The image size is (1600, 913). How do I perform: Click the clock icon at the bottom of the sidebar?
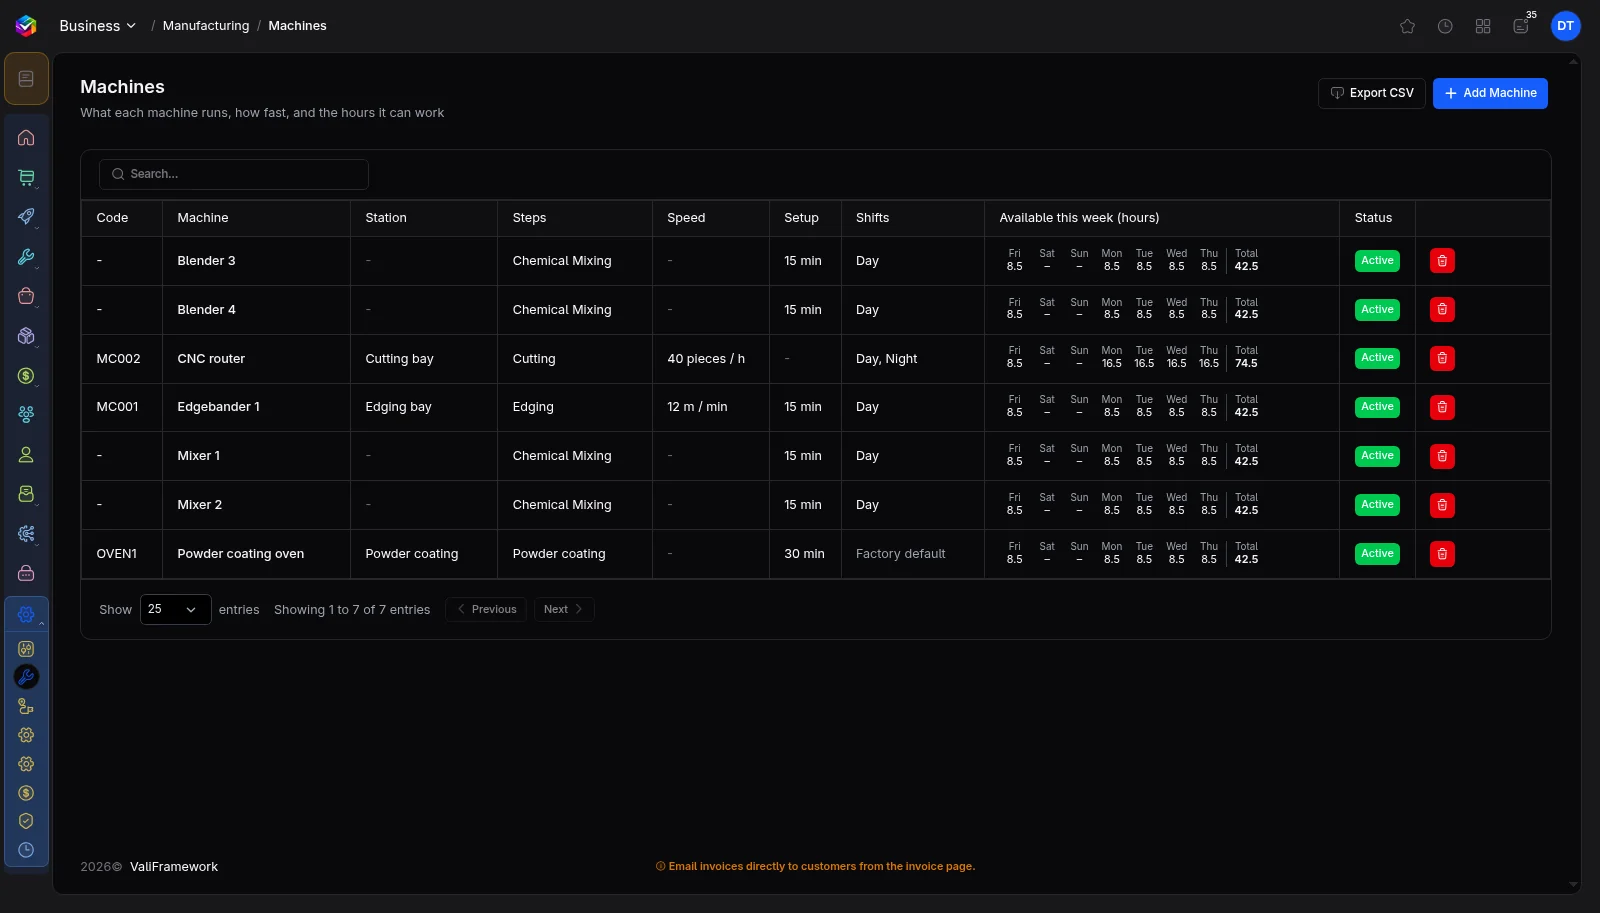(26, 850)
